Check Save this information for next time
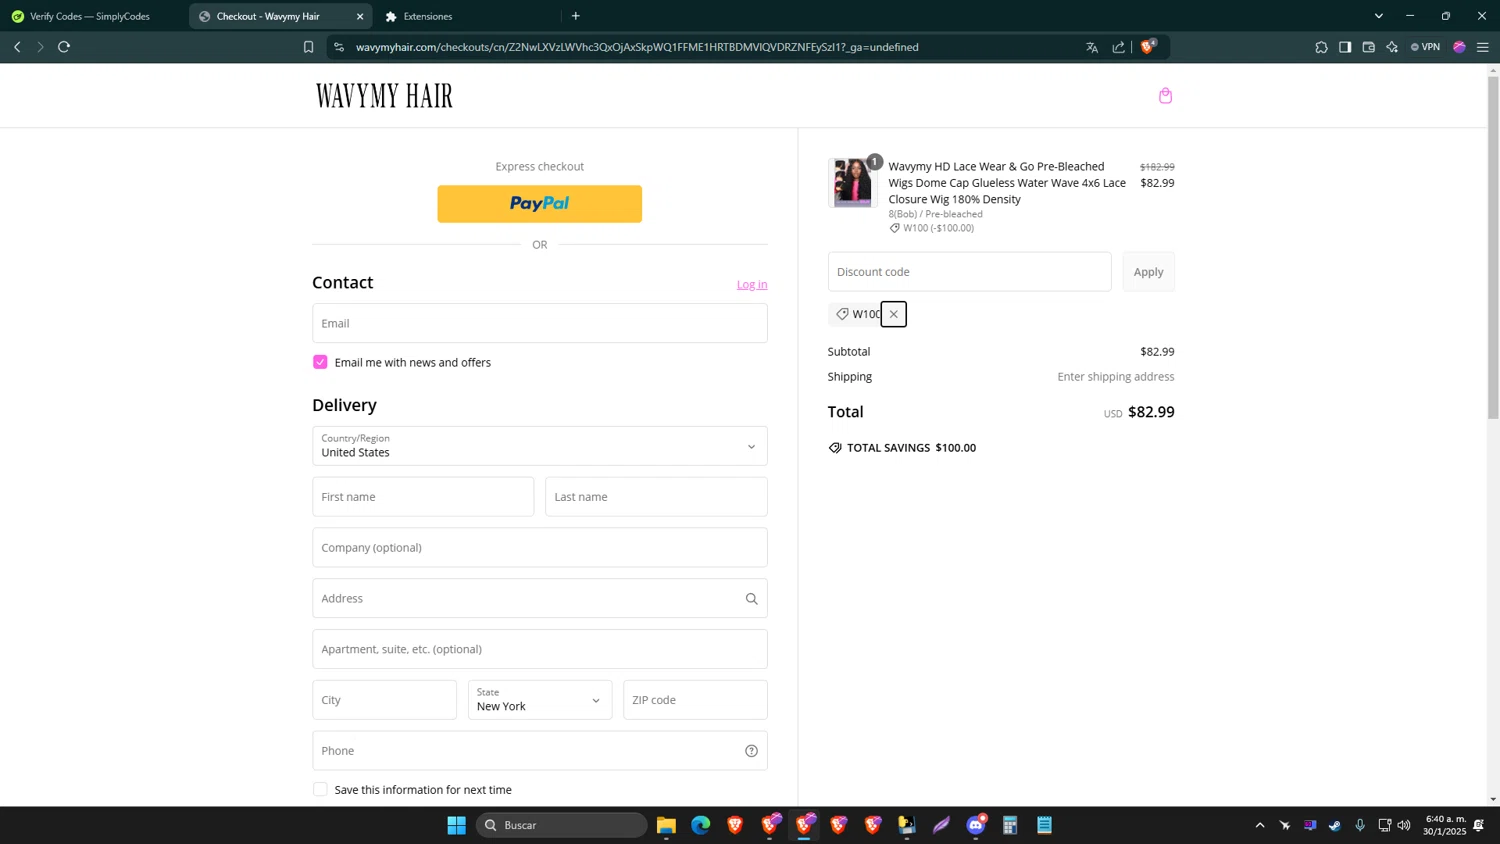This screenshot has width=1500, height=844. (320, 789)
